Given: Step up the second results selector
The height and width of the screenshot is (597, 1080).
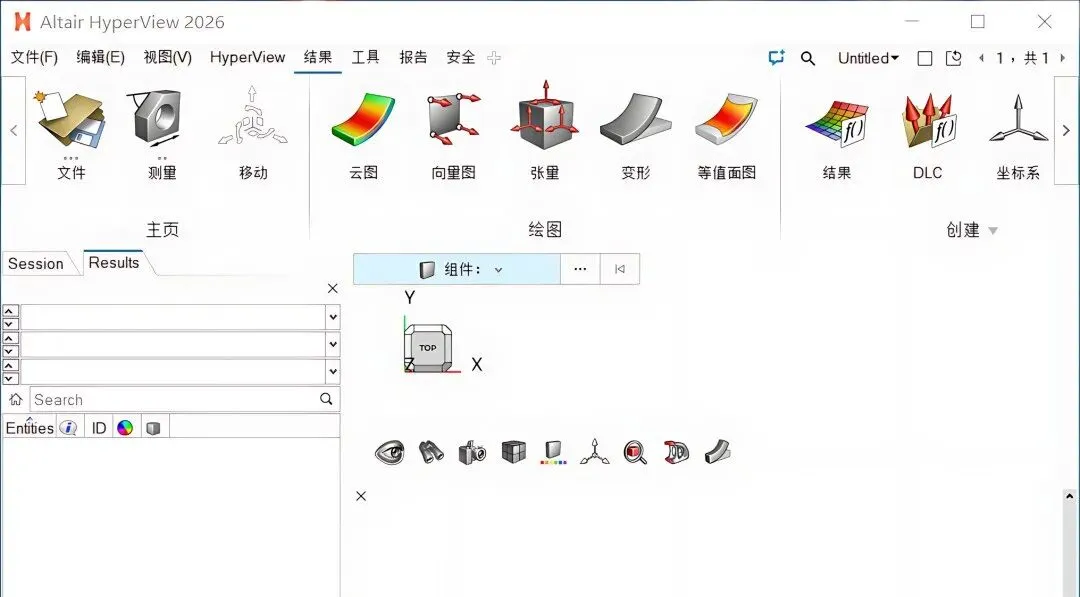Looking at the screenshot, I should (10, 338).
